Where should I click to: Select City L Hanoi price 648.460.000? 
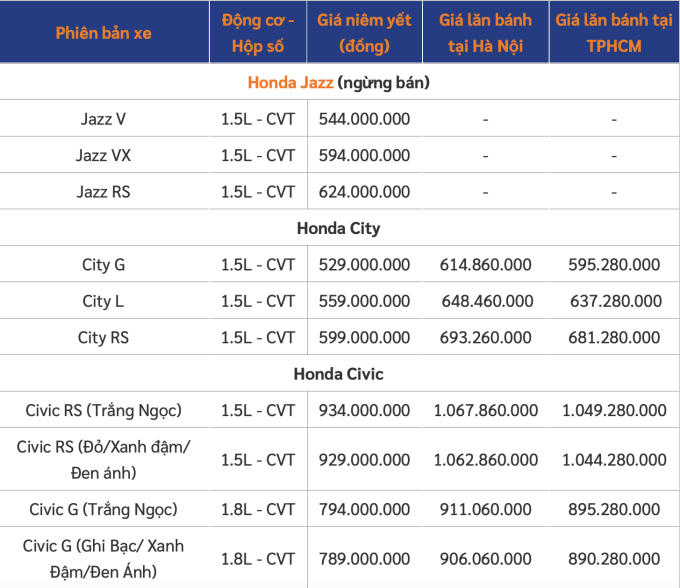[x=485, y=300]
